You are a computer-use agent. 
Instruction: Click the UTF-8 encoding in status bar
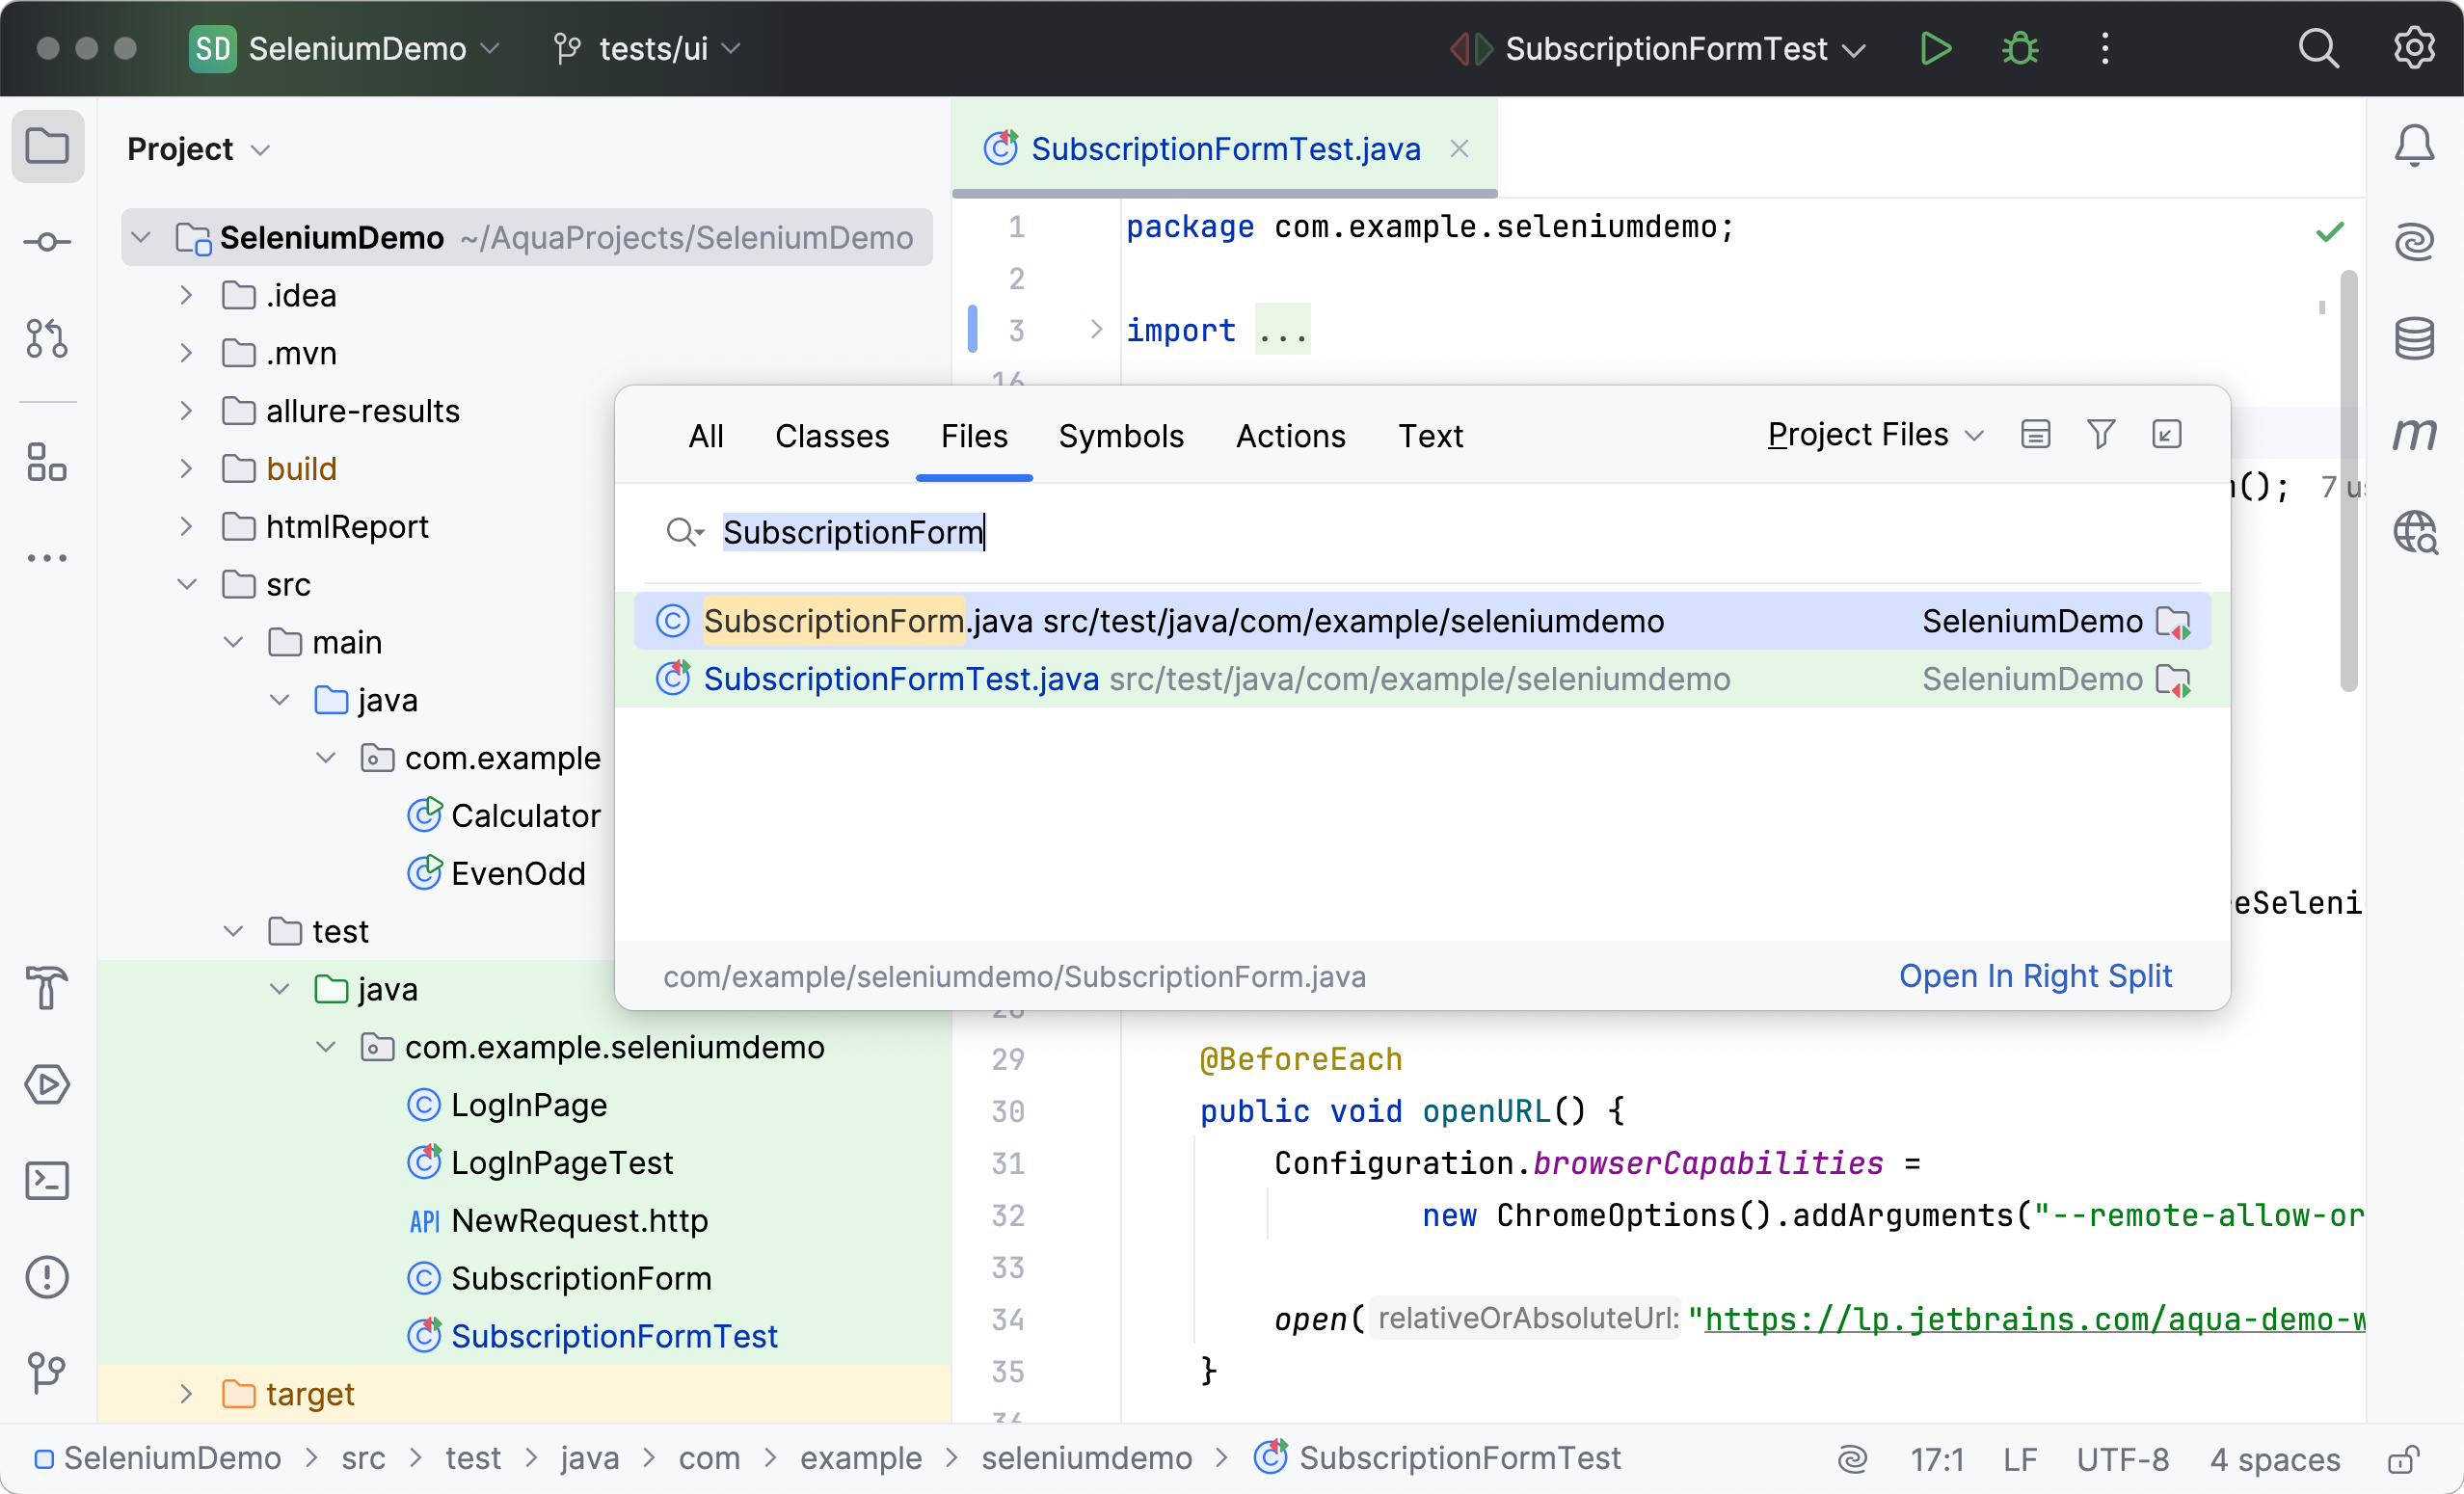click(x=2122, y=1459)
